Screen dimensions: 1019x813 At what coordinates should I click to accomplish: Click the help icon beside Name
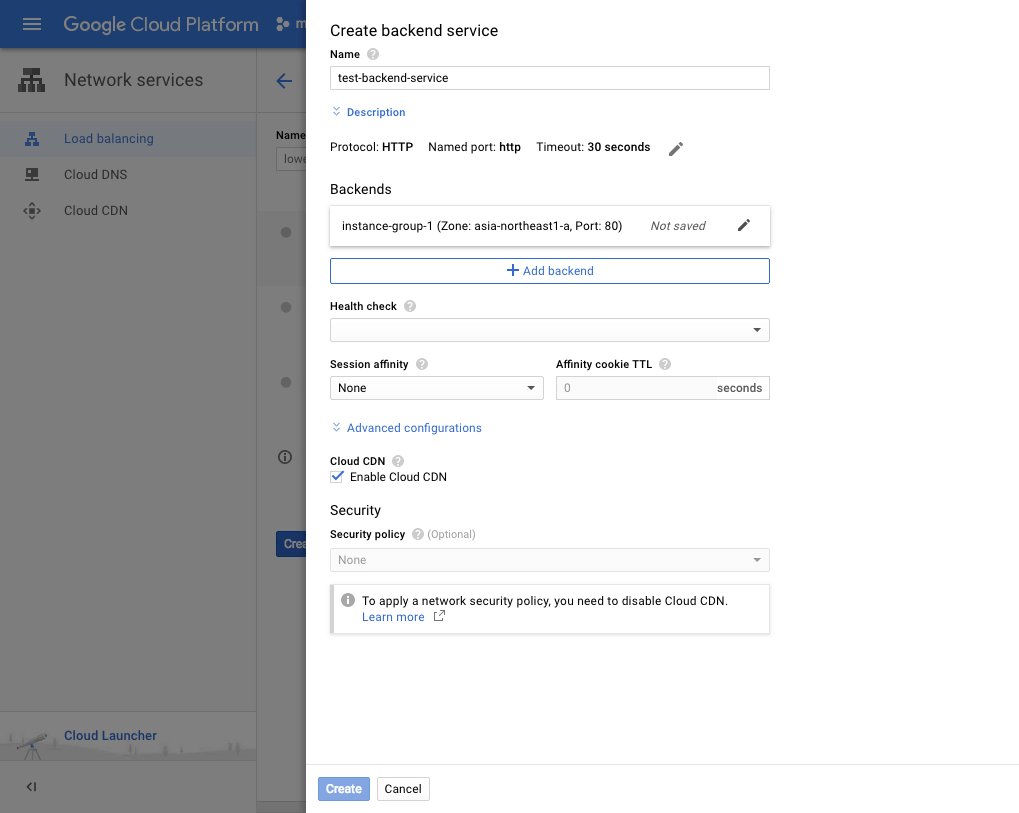pos(373,54)
